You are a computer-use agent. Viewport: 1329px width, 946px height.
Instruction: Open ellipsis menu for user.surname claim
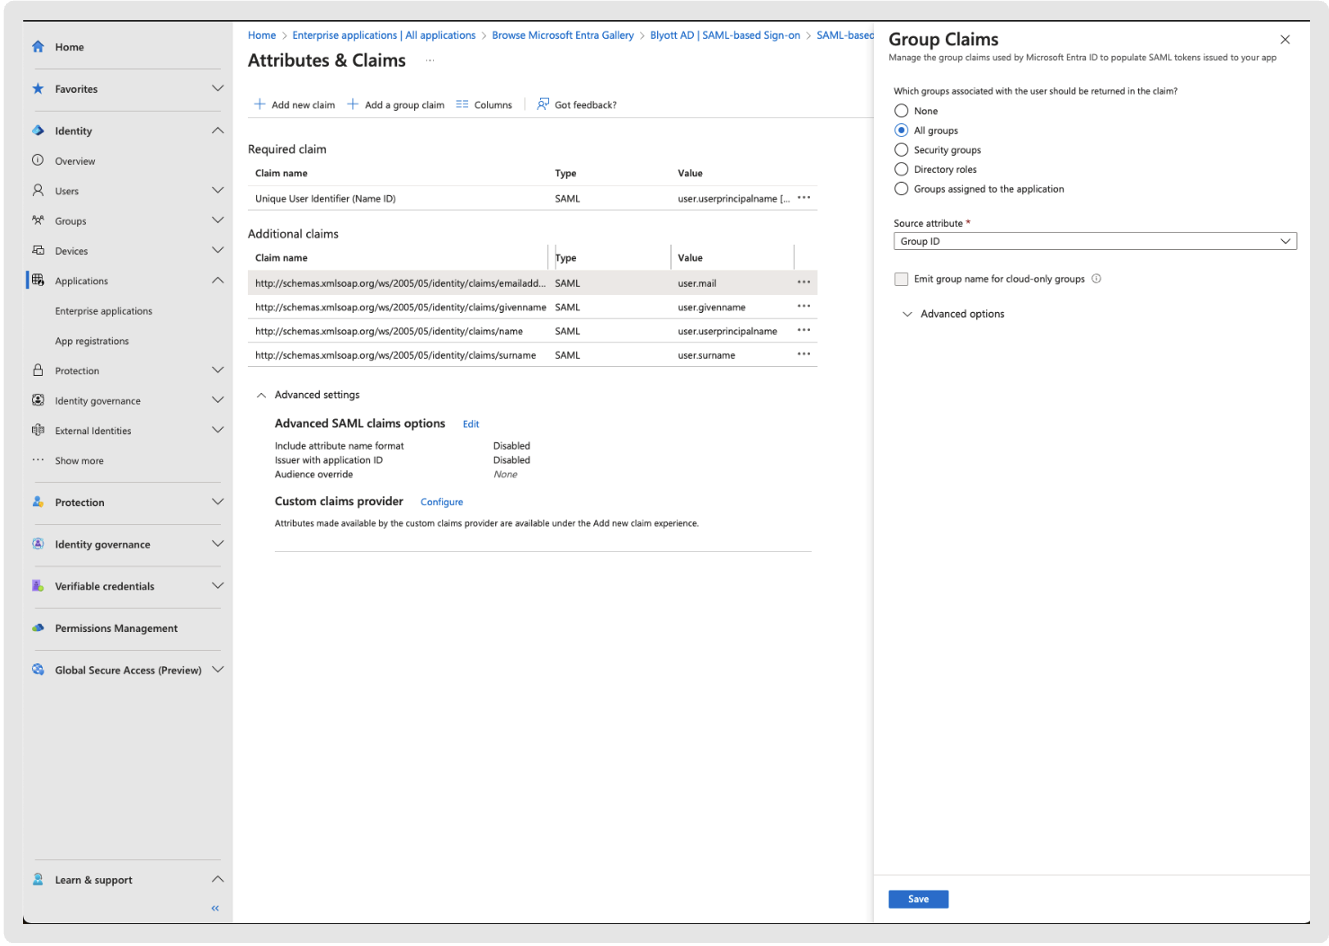coord(804,354)
